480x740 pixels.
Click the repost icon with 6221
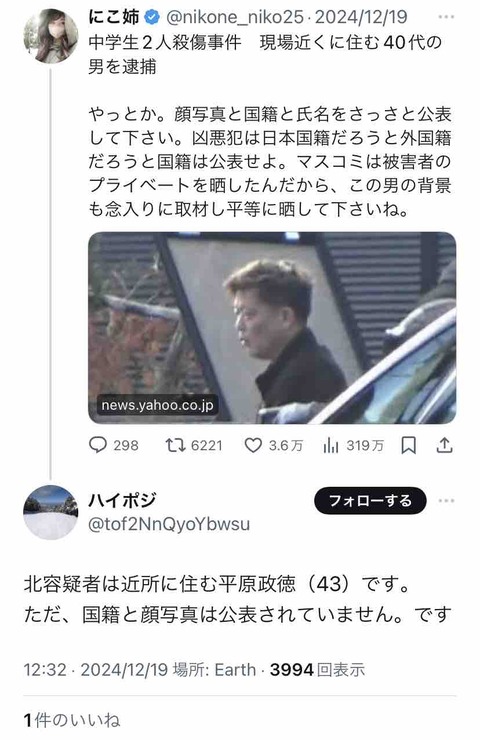(175, 445)
